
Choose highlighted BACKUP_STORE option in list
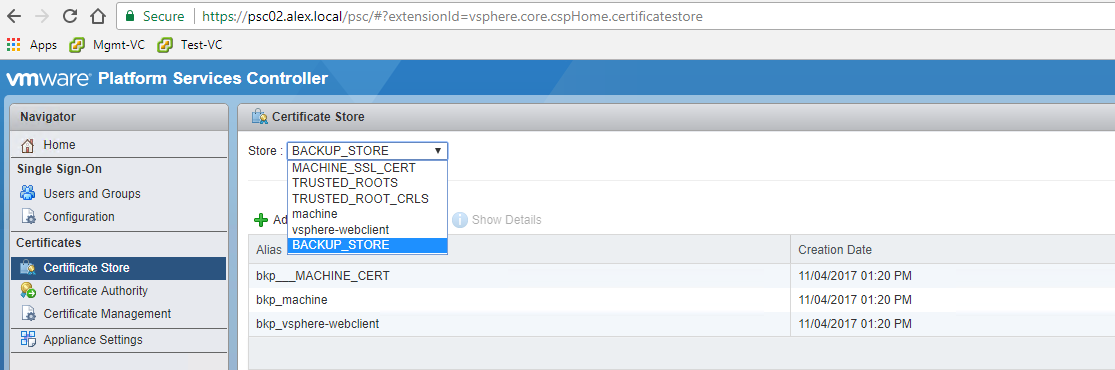(x=368, y=245)
